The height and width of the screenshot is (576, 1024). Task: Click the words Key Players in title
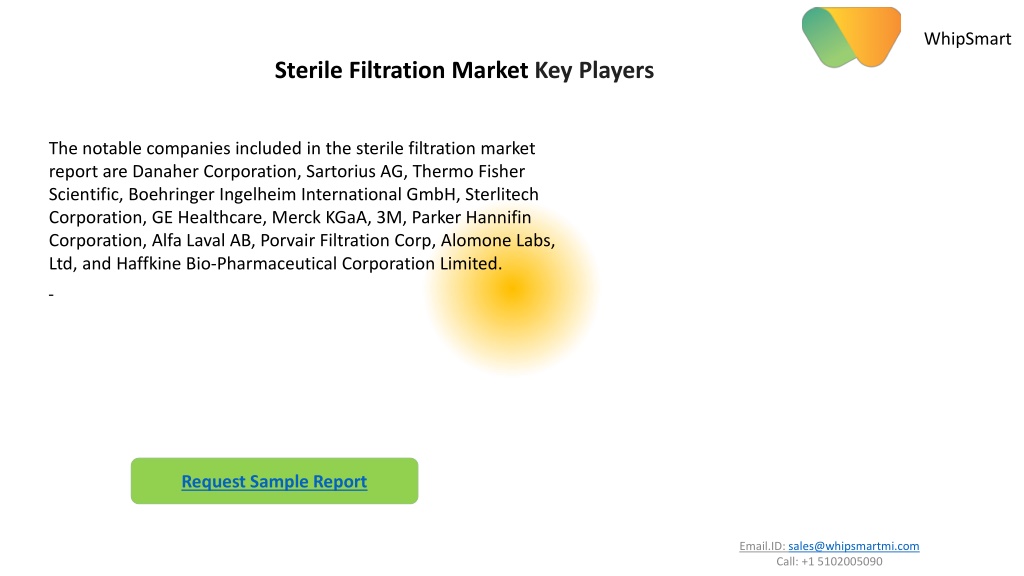(x=594, y=70)
